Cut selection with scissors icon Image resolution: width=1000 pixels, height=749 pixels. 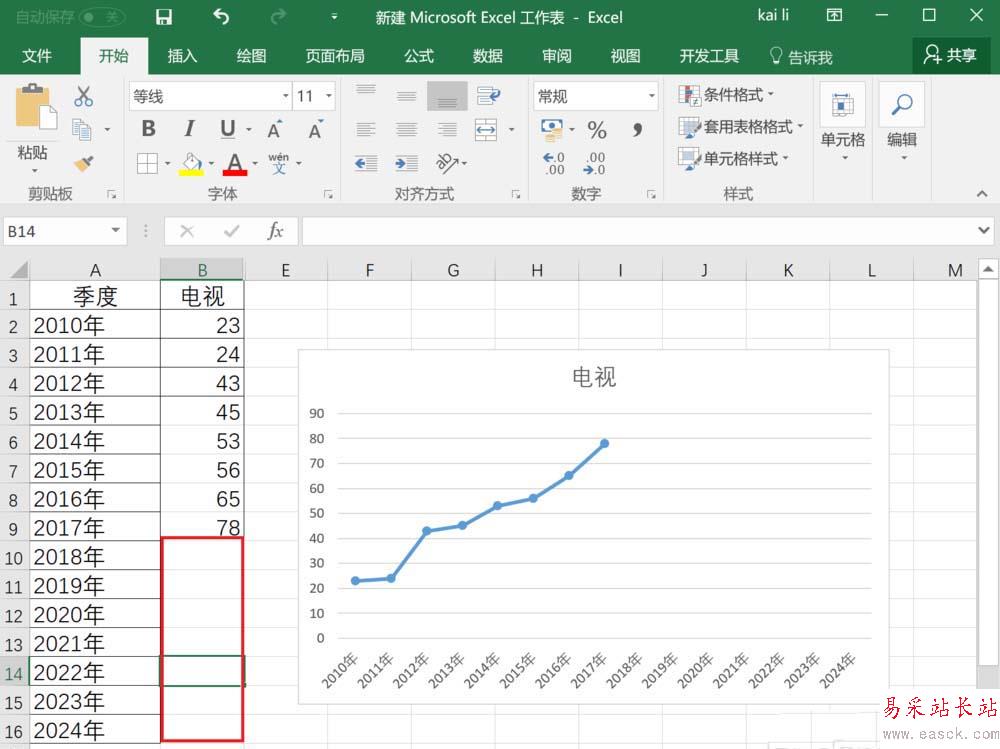83,96
